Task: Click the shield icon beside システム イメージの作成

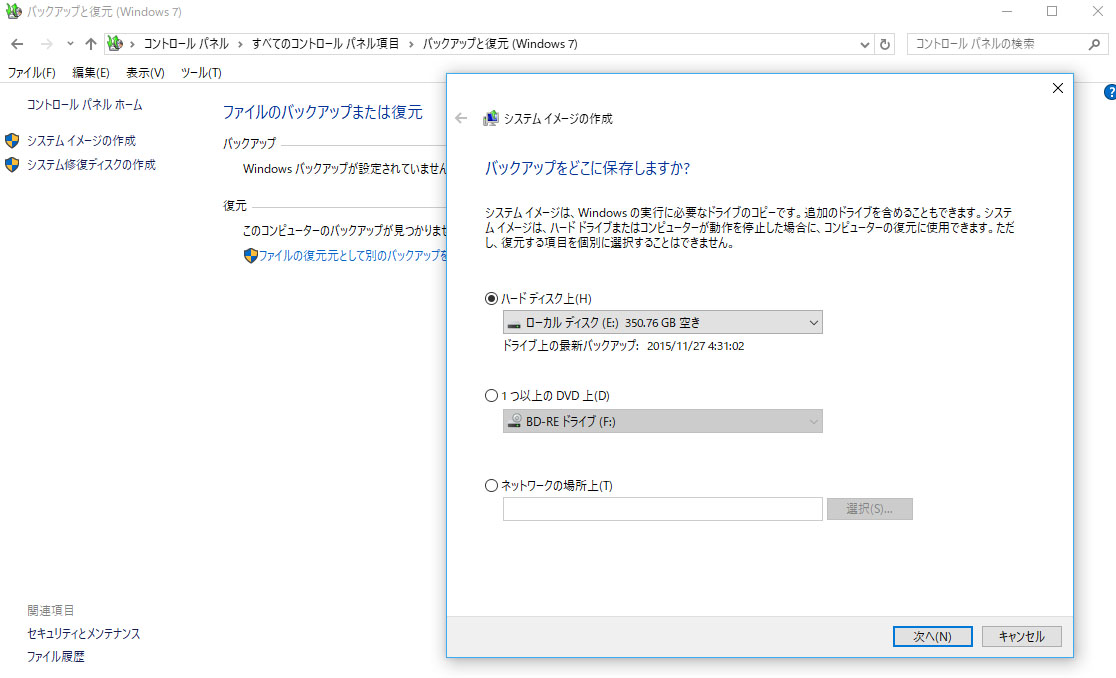Action: (x=12, y=141)
